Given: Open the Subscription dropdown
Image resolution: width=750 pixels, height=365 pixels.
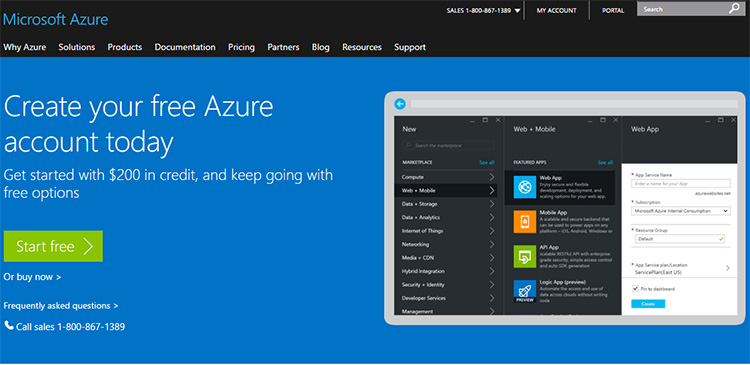Looking at the screenshot, I should point(681,210).
